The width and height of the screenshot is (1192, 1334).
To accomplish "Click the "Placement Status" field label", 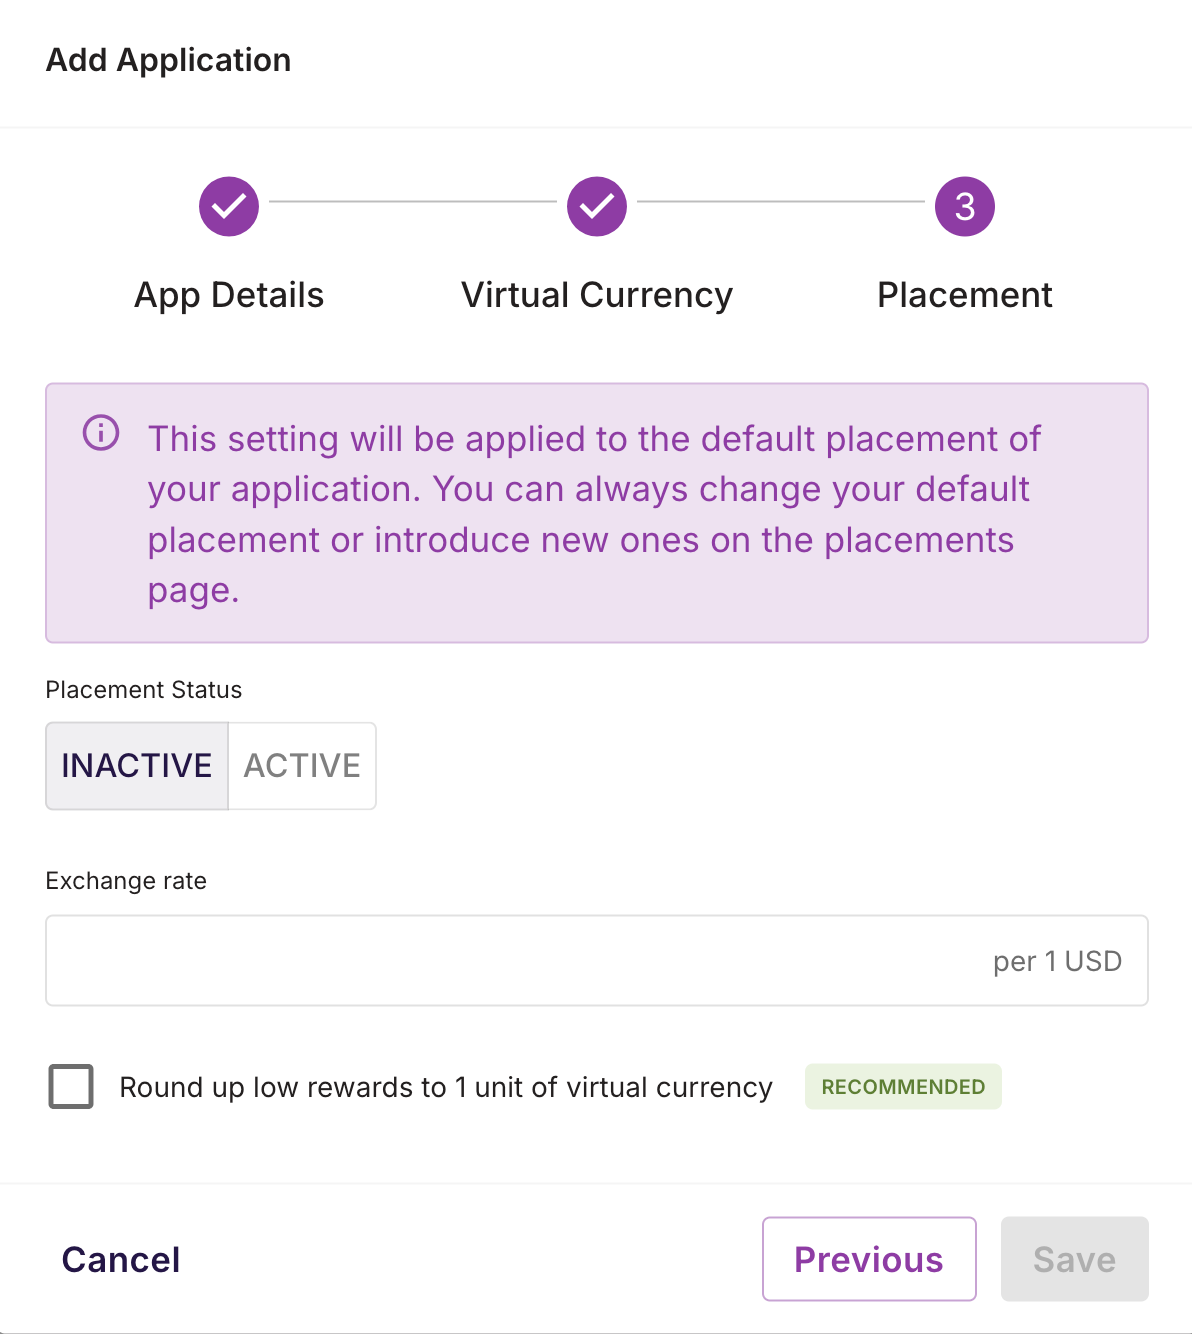I will [x=144, y=690].
